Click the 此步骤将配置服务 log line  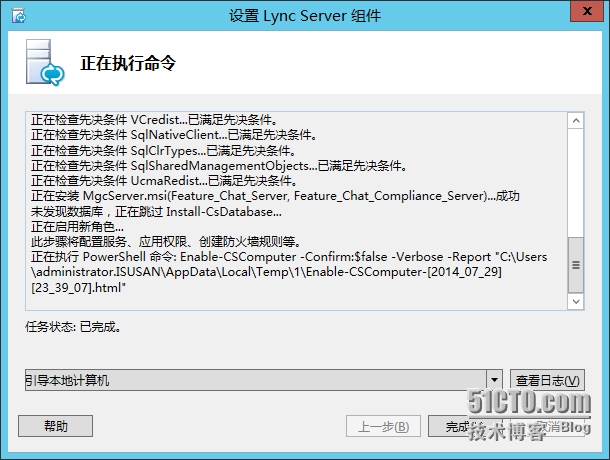[166, 242]
